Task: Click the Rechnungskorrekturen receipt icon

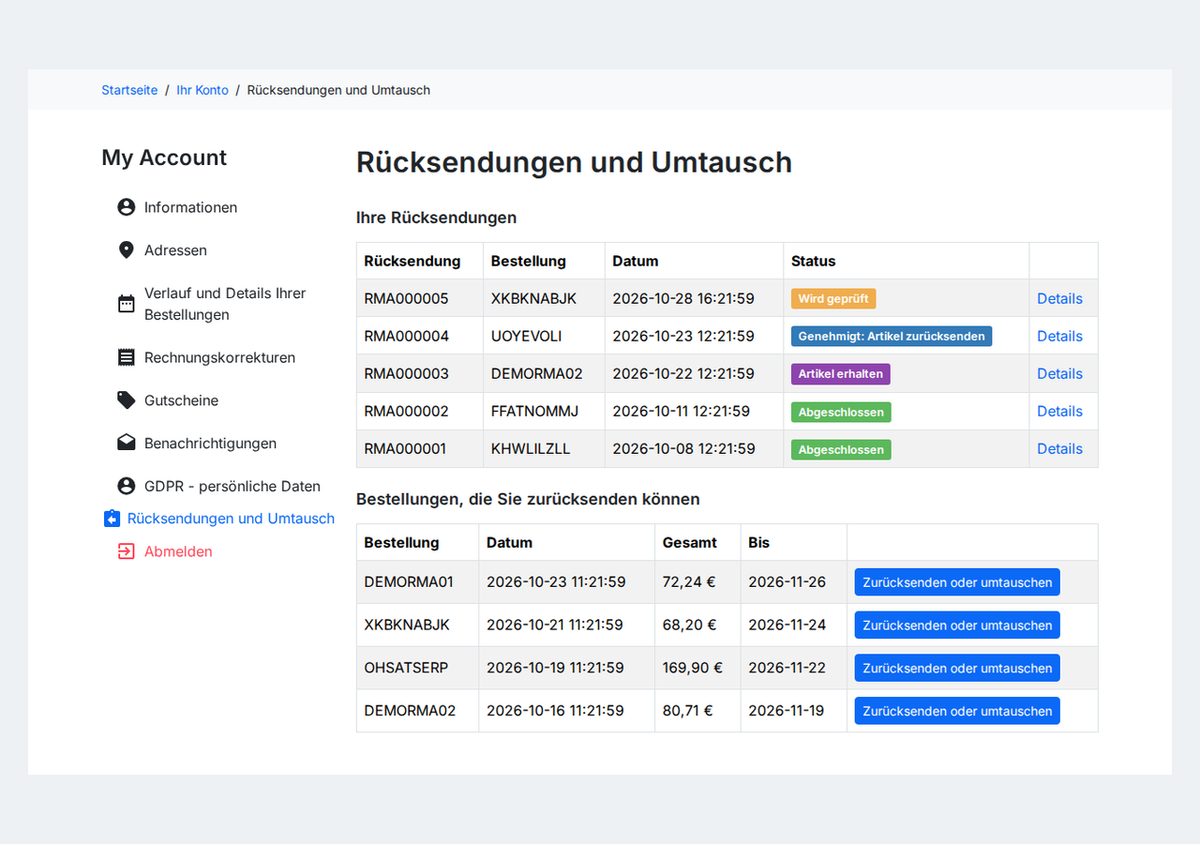Action: coord(126,357)
